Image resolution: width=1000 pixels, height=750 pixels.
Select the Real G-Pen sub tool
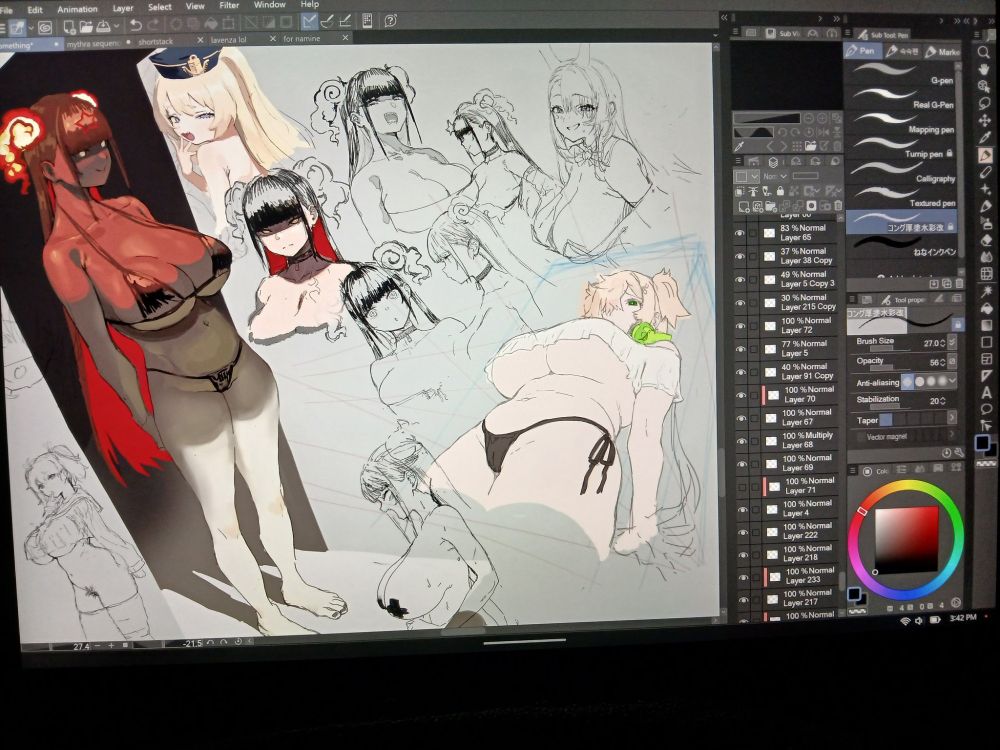902,99
